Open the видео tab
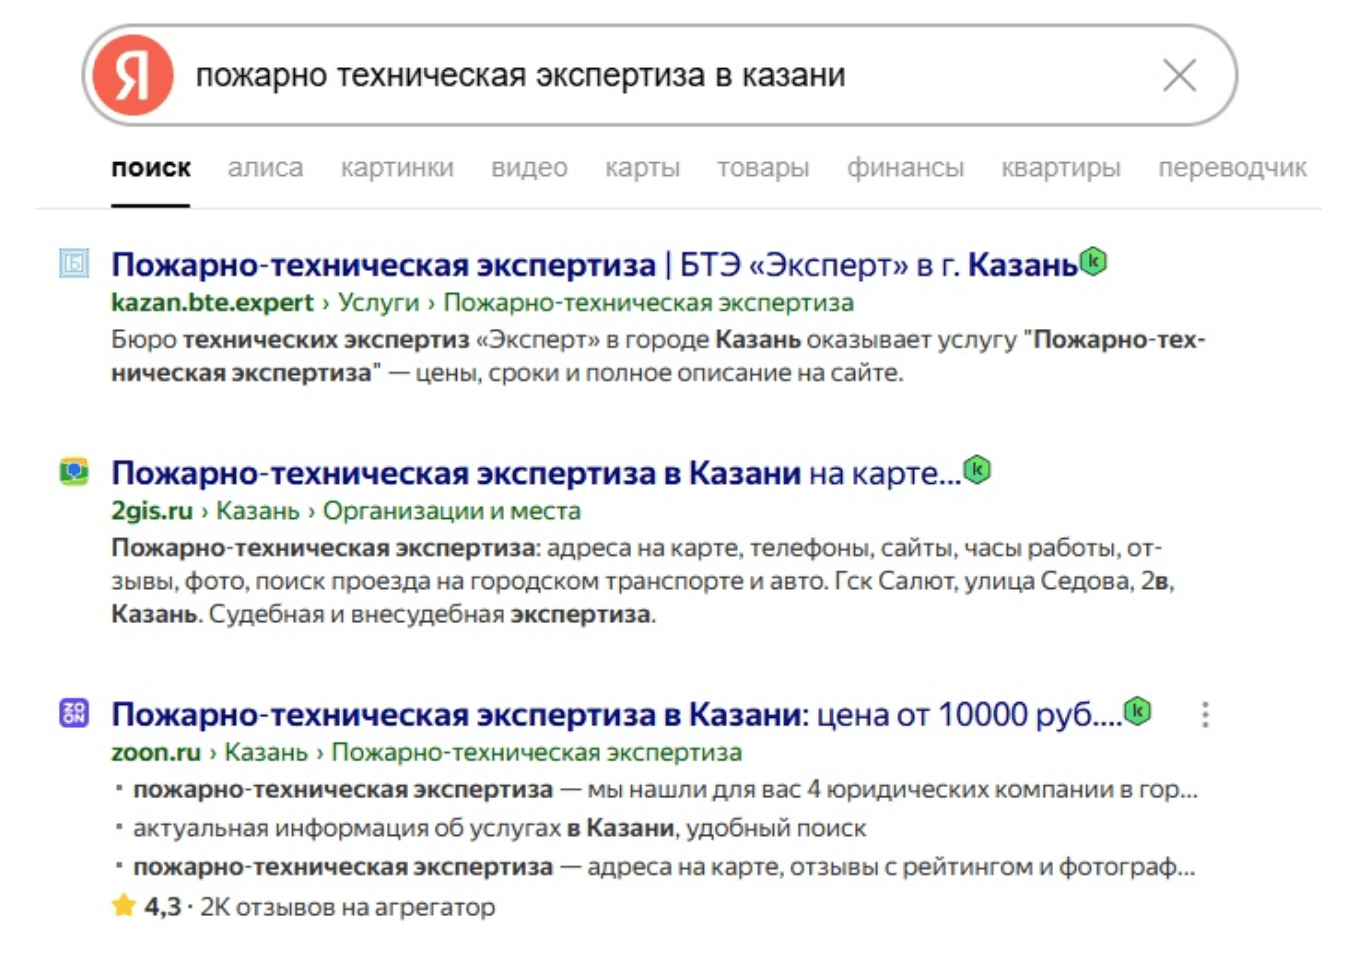Viewport: 1366px width, 972px height. click(x=529, y=168)
